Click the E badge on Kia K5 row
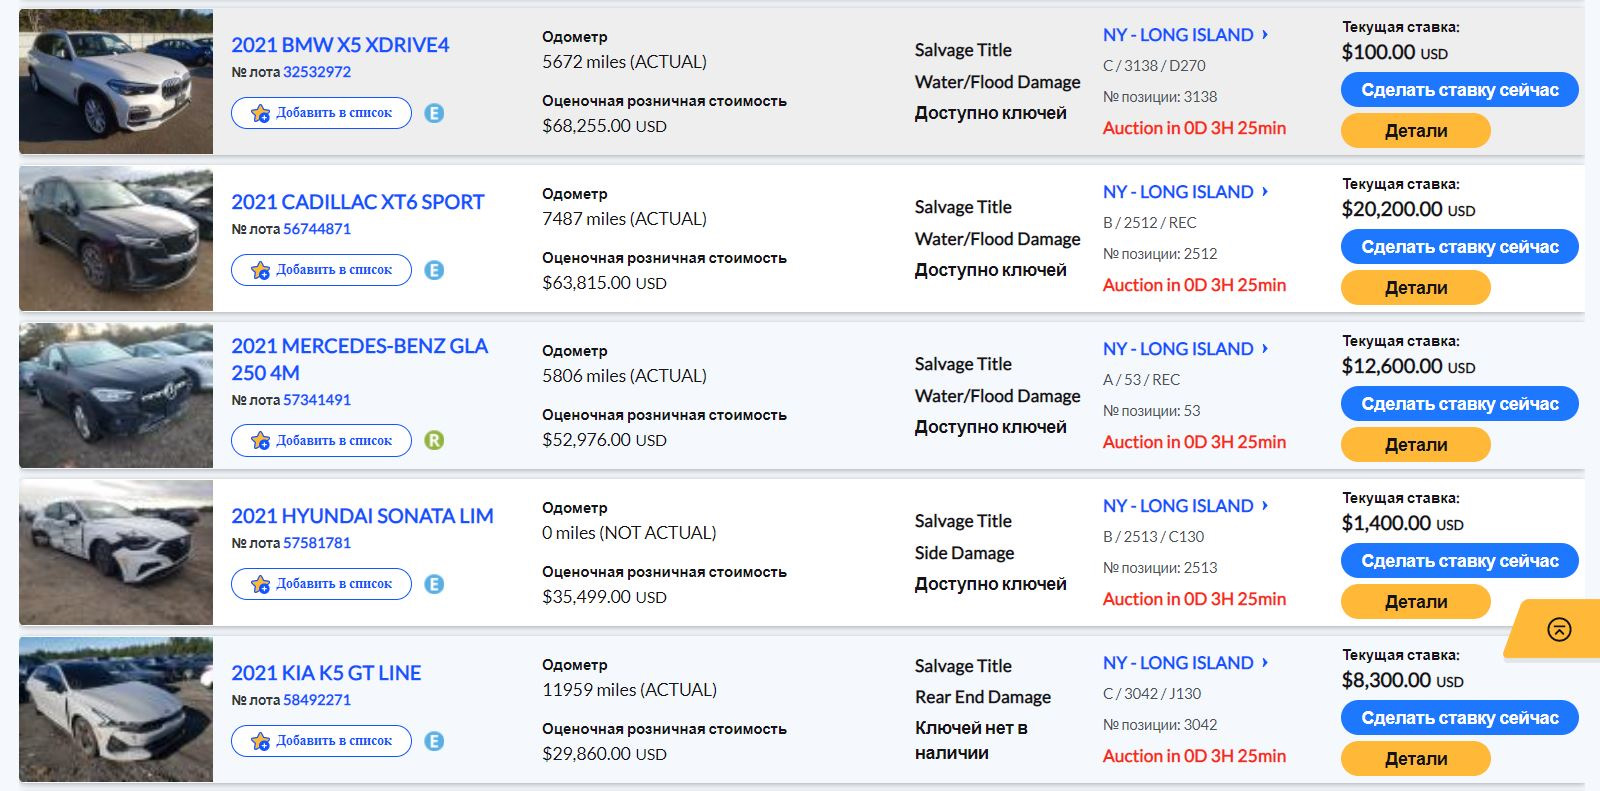This screenshot has height=791, width=1600. [434, 741]
